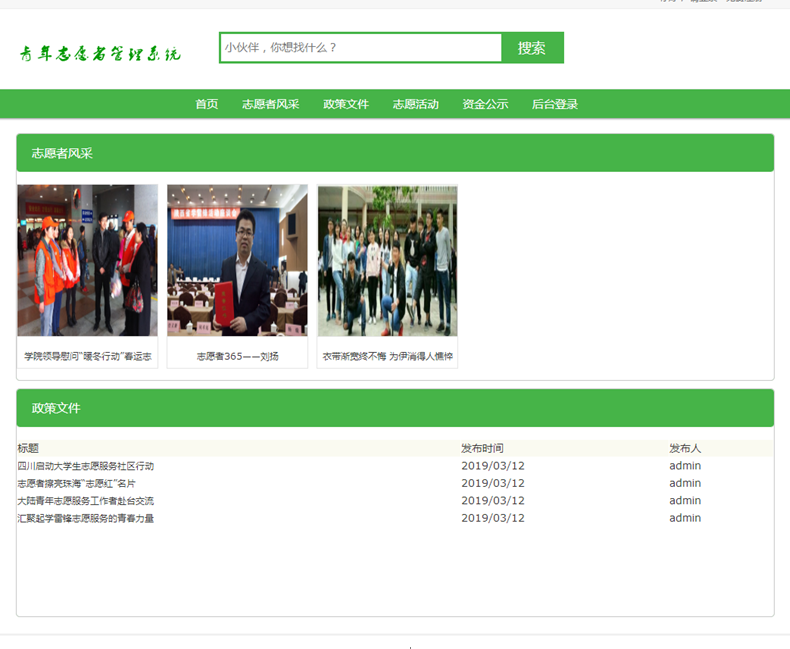
Task: Click the date in the 大陆青年志愿服务 row
Action: pyautogui.click(x=493, y=501)
